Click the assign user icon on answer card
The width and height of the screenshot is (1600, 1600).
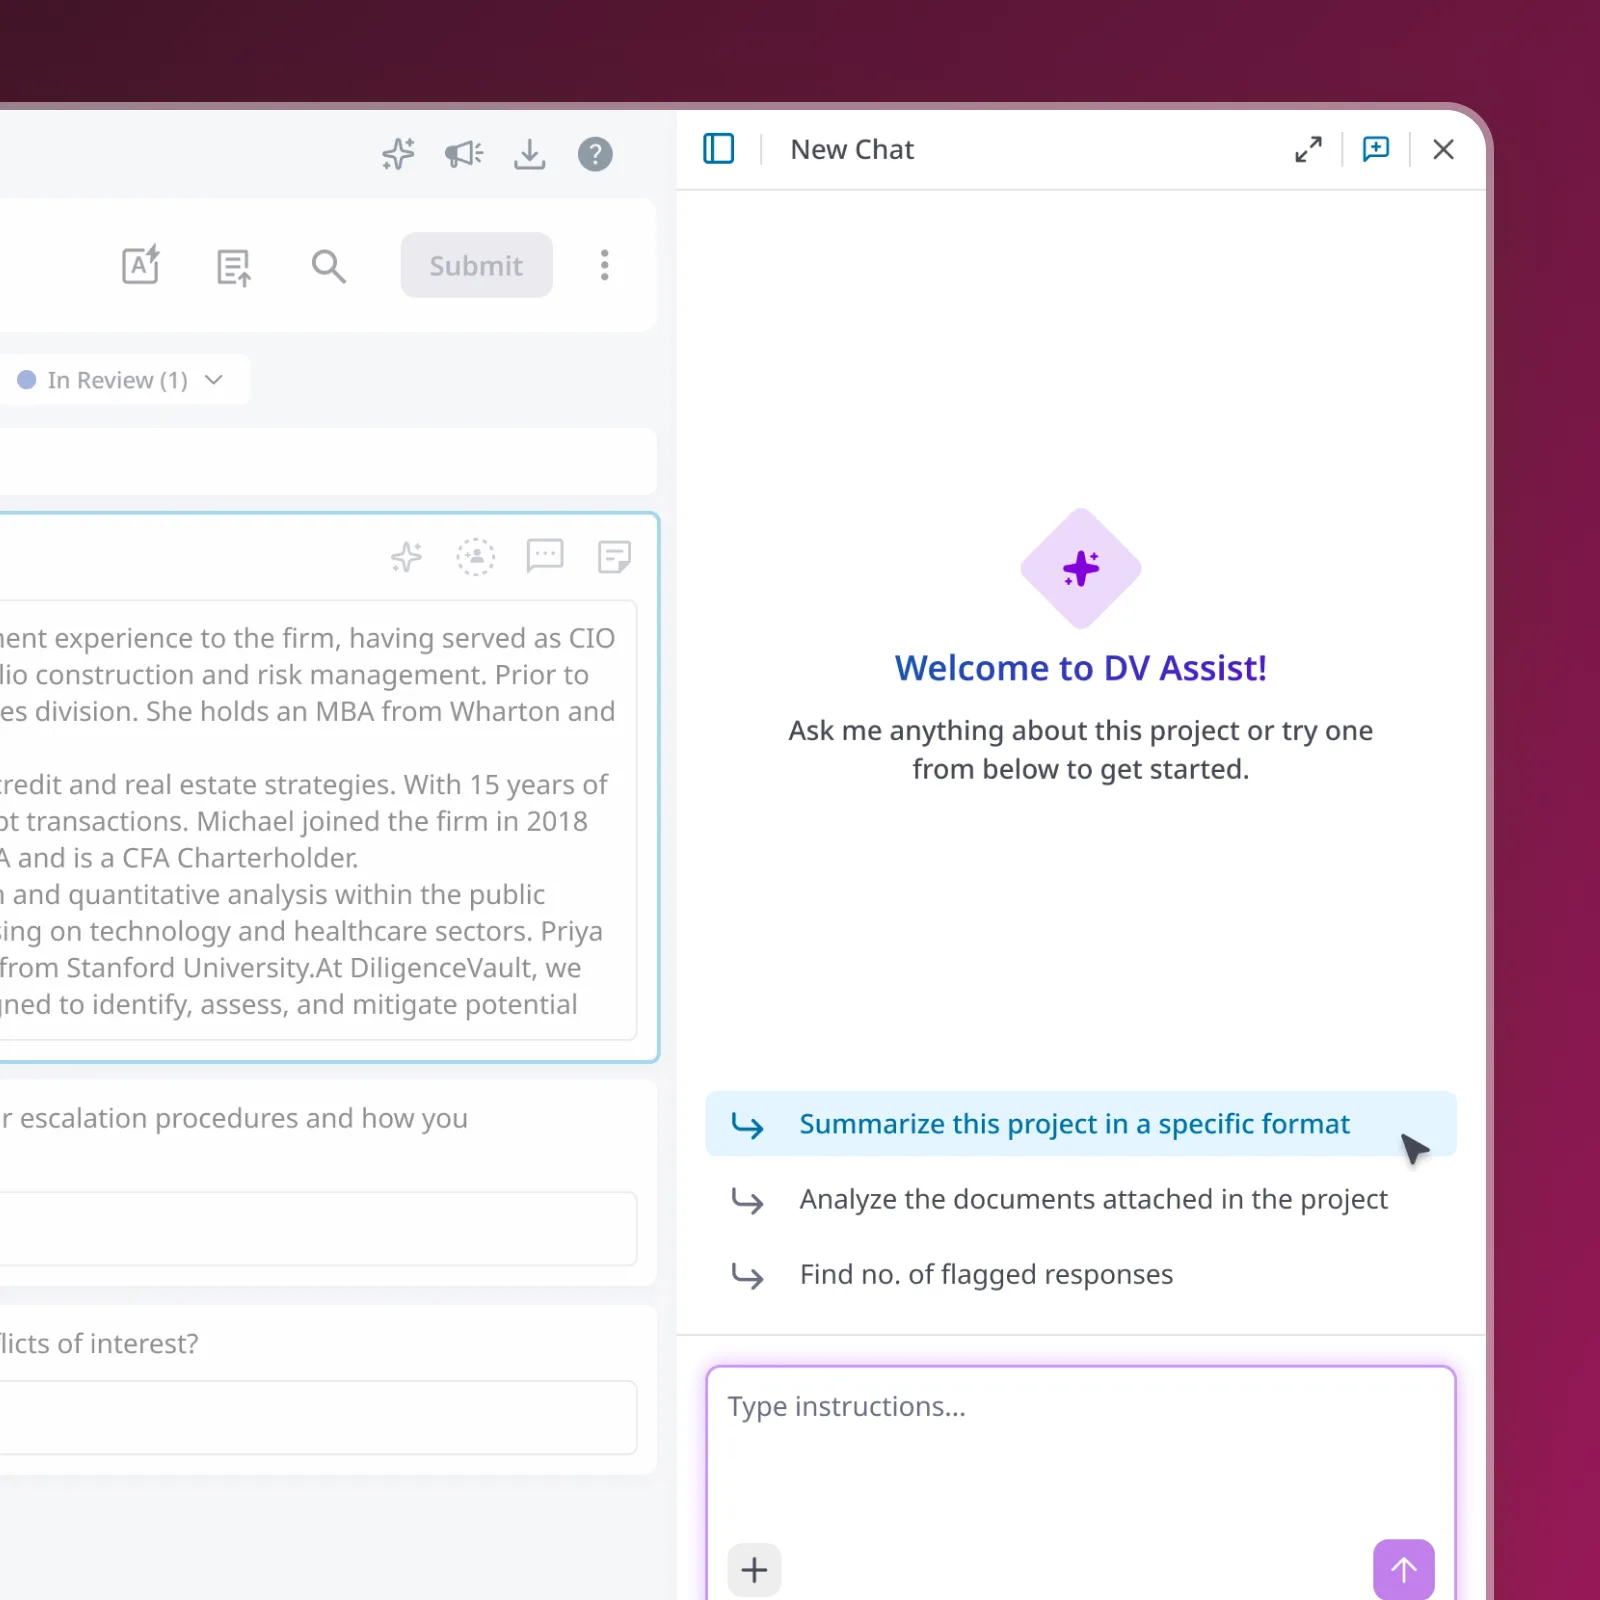pos(476,556)
